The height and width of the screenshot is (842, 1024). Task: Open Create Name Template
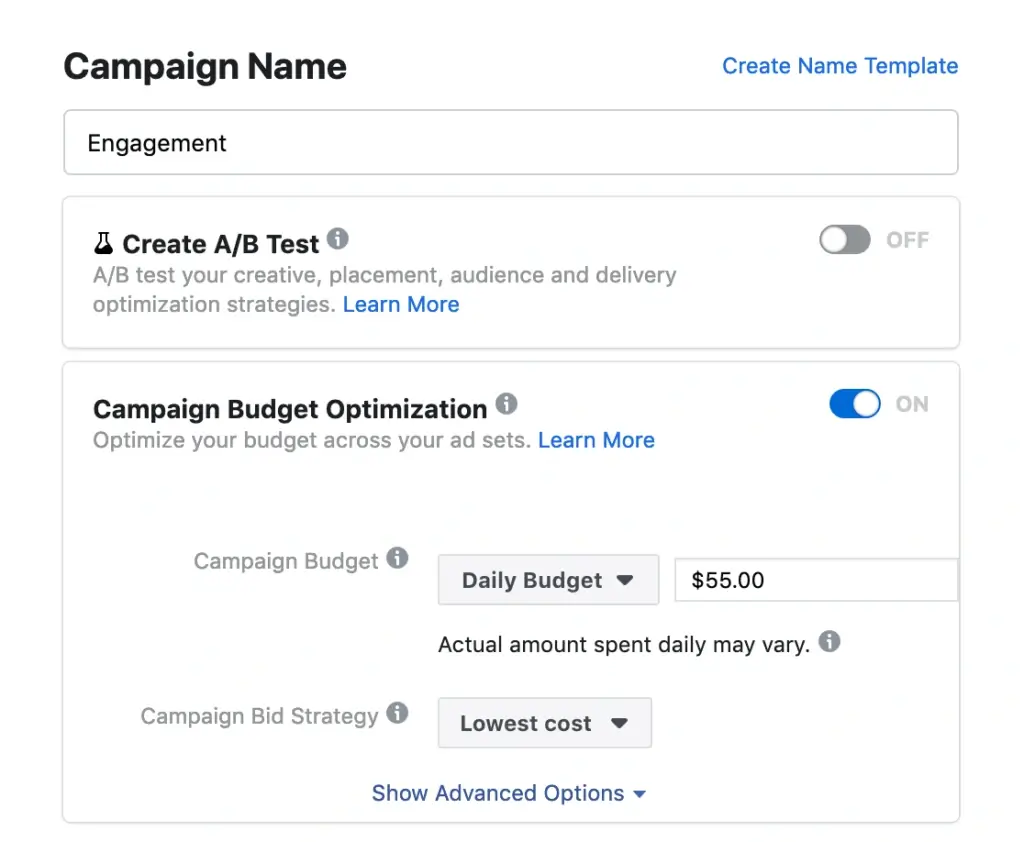(x=840, y=66)
